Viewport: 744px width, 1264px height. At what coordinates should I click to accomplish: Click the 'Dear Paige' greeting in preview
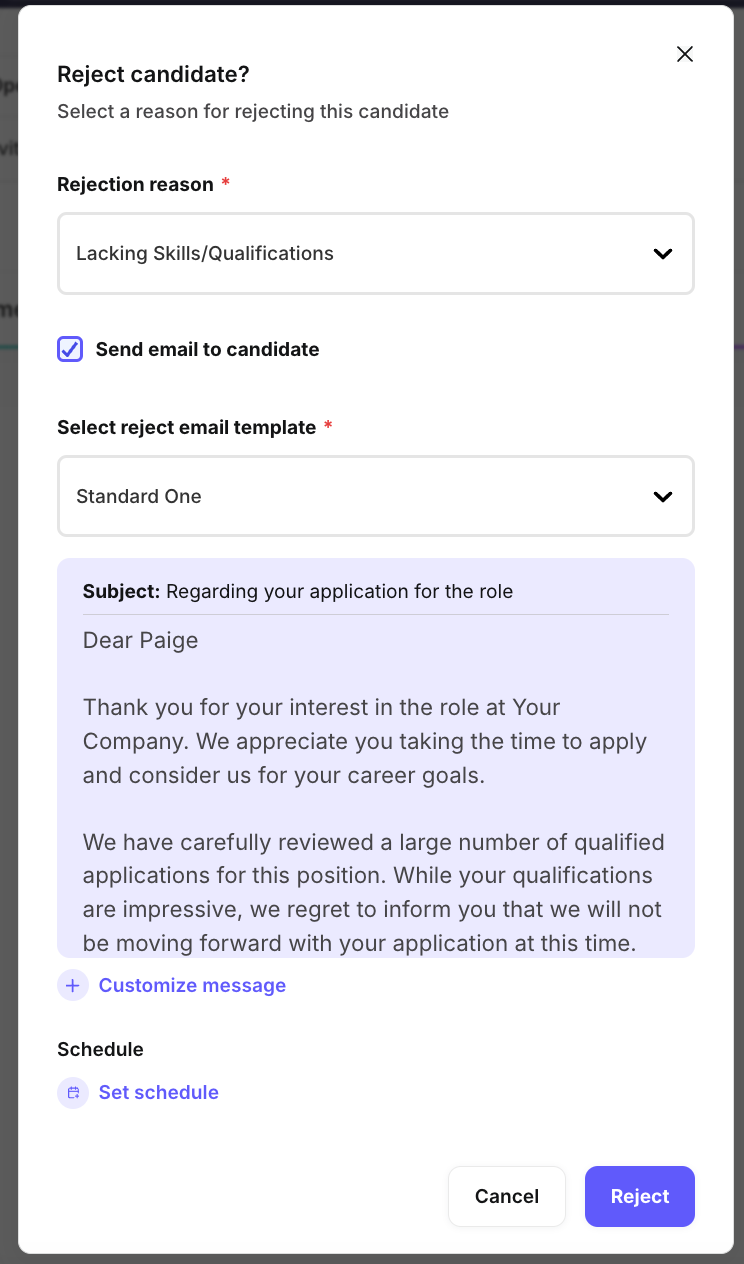coord(140,640)
